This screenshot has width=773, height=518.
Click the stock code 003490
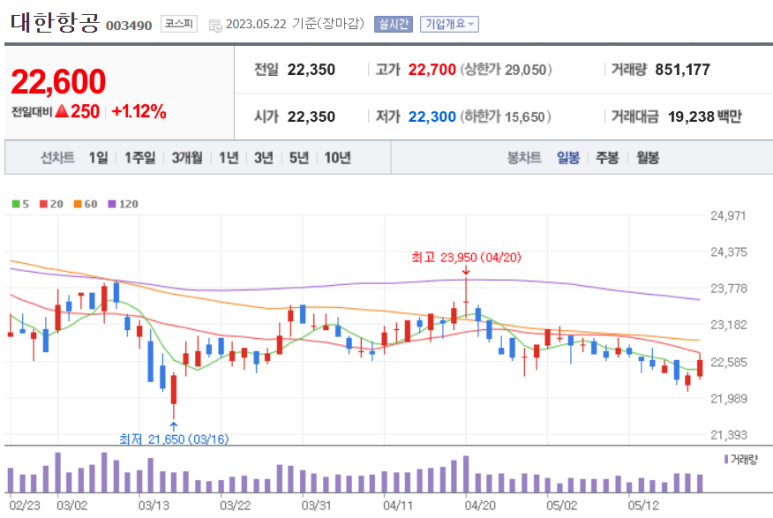[x=129, y=26]
